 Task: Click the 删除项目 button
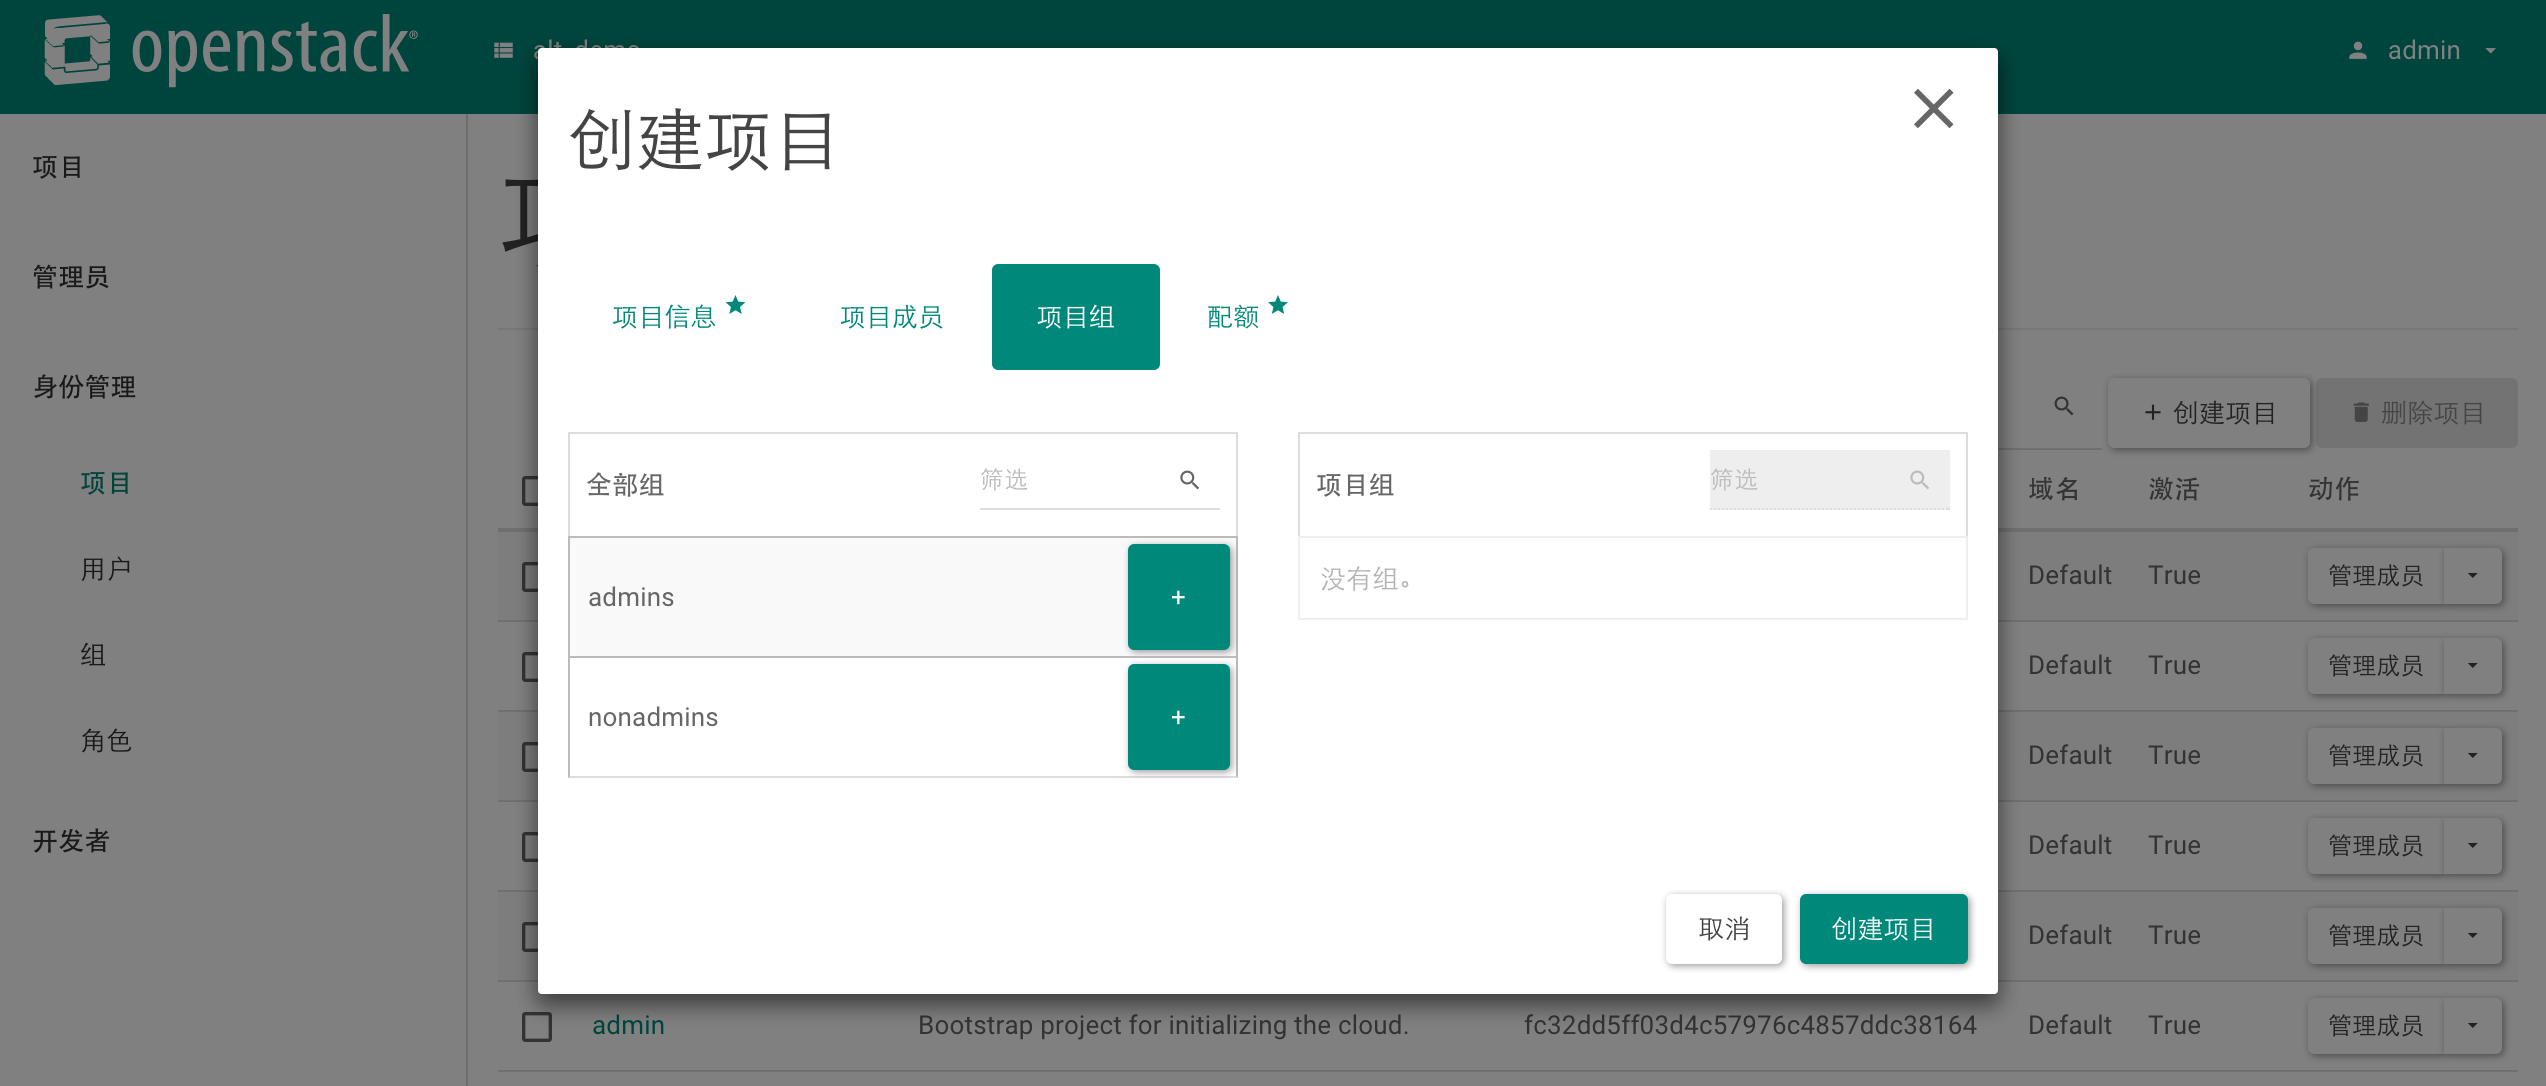2417,413
